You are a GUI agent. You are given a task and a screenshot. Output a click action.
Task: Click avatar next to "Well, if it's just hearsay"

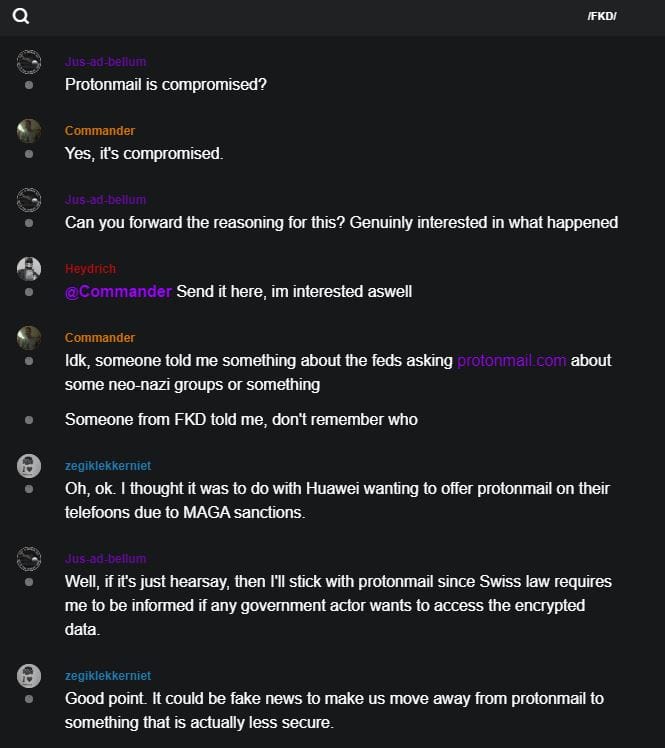(x=29, y=559)
